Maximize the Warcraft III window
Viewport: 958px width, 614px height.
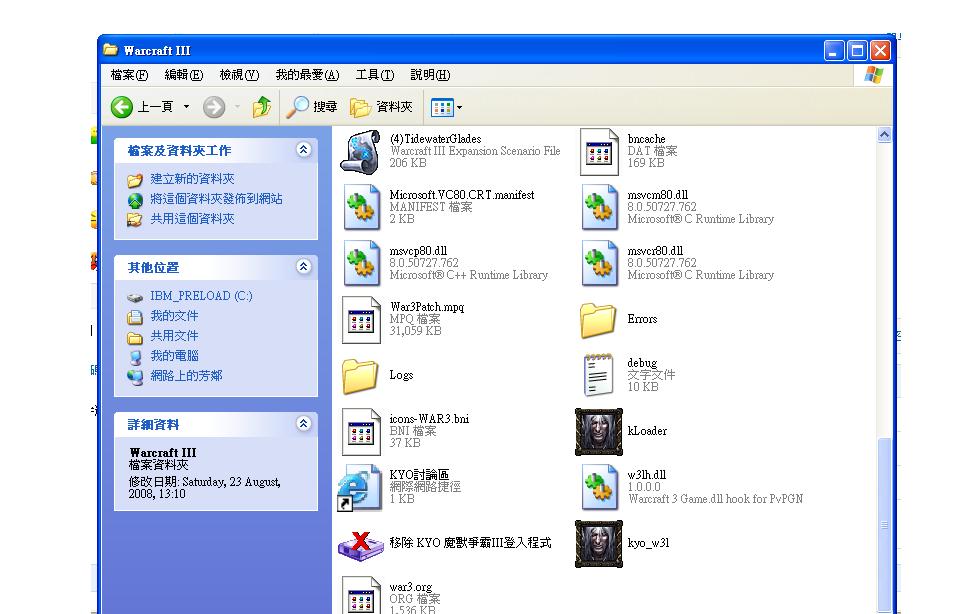click(x=857, y=51)
